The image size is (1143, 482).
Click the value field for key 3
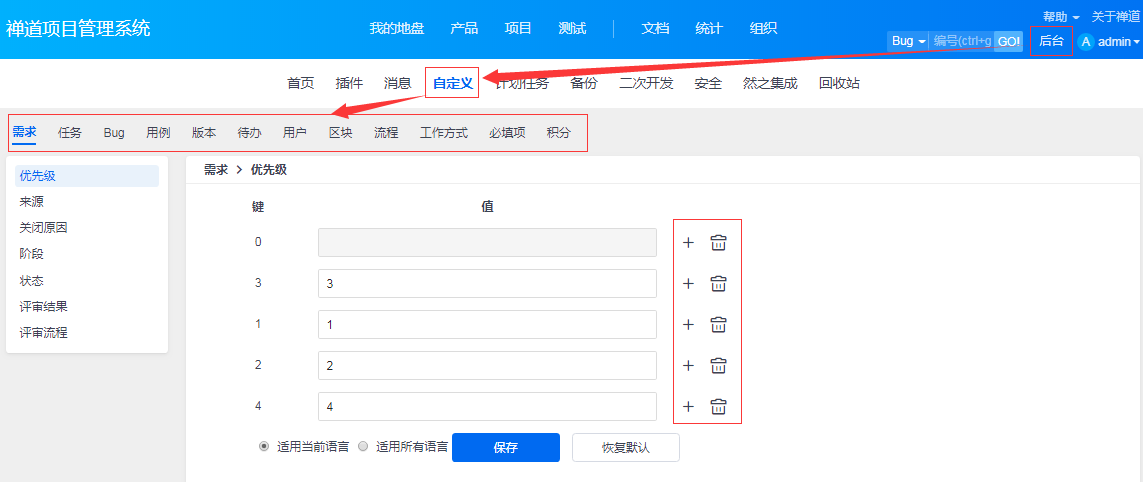pos(487,284)
